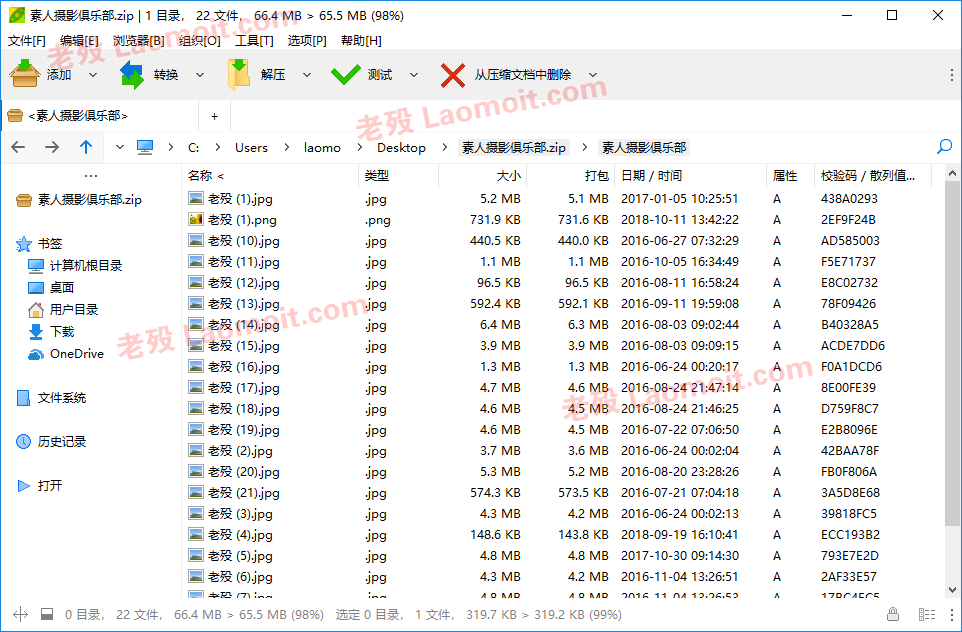
Task: Click the computer icon in address bar
Action: point(145,147)
